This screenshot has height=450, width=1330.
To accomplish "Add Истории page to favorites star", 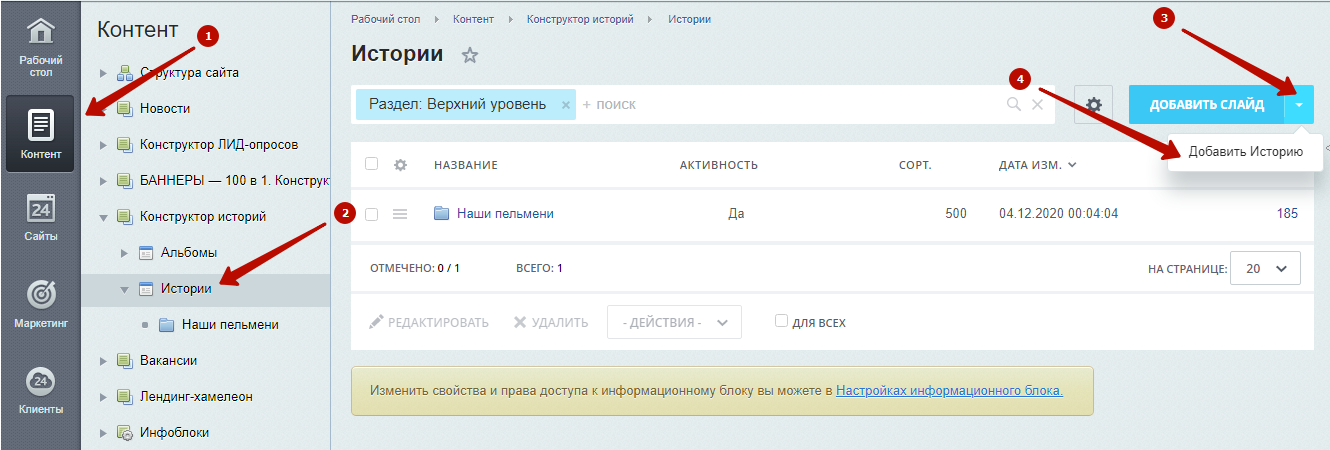I will tap(470, 56).
